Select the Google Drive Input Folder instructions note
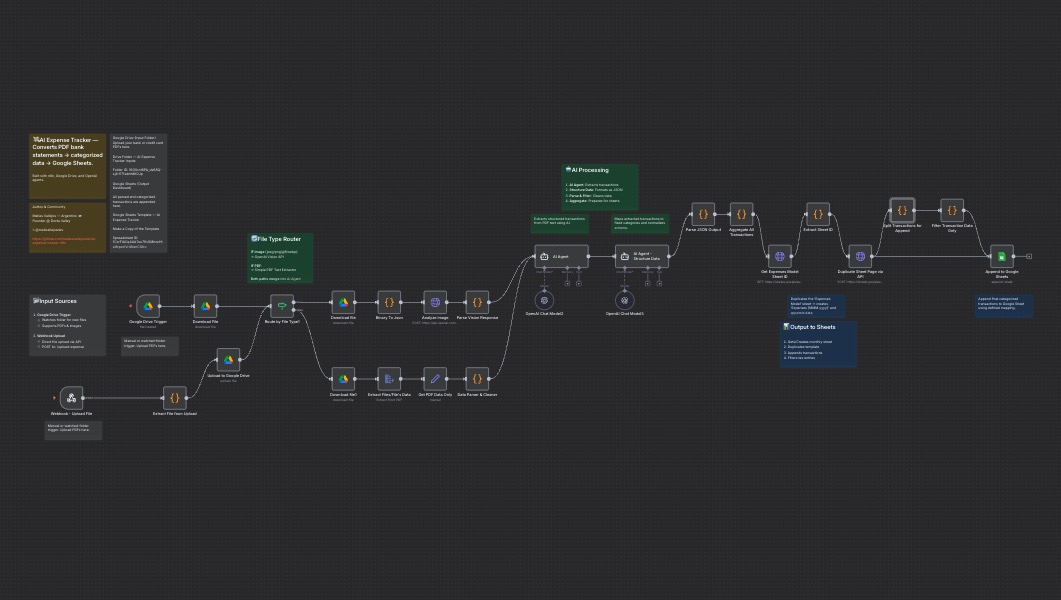This screenshot has height=600, width=1061. tap(138, 193)
